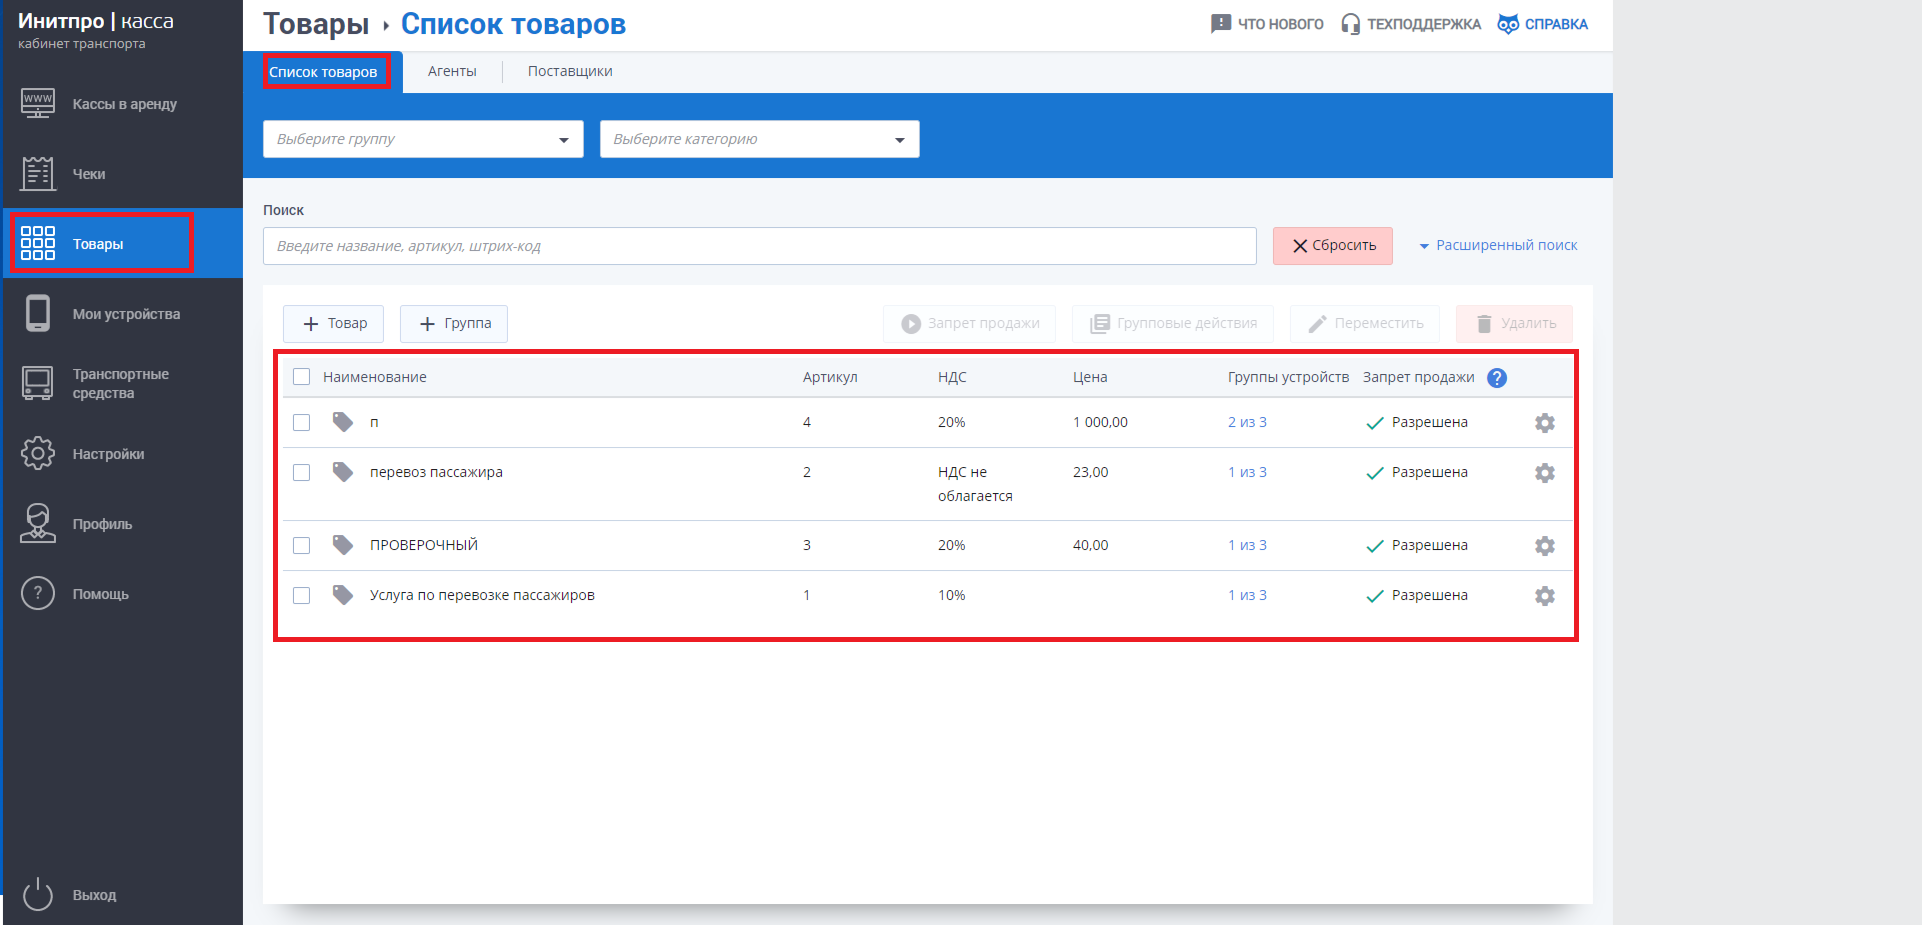The height and width of the screenshot is (925, 1922).
Task: Open the Кассы в аренду sidebar icon
Action: click(38, 104)
